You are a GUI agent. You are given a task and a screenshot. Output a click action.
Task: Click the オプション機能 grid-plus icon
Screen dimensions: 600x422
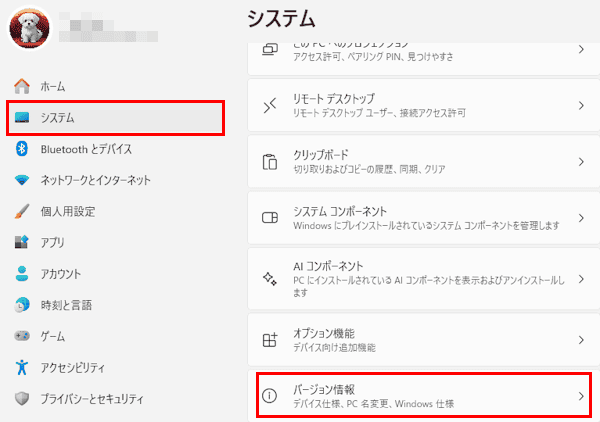tap(270, 340)
